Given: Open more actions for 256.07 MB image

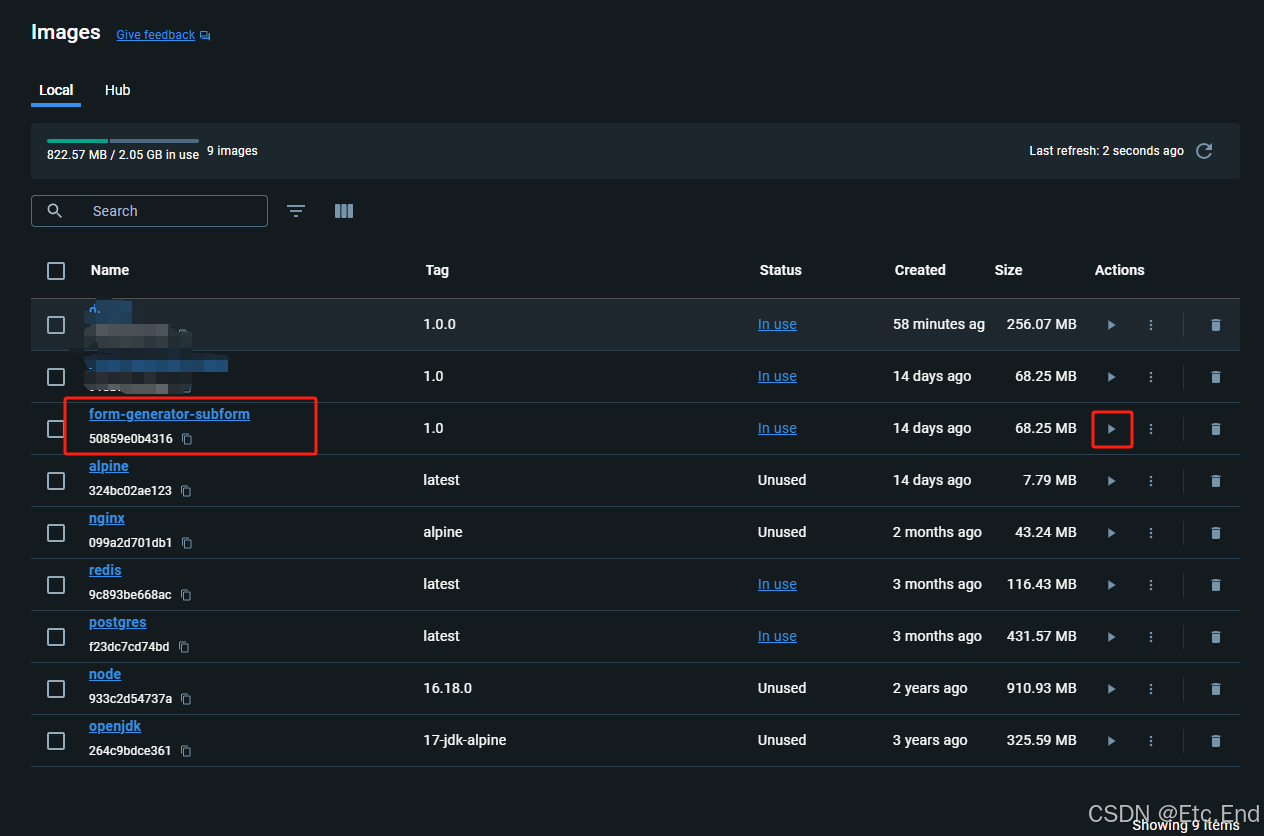Looking at the screenshot, I should pyautogui.click(x=1151, y=325).
